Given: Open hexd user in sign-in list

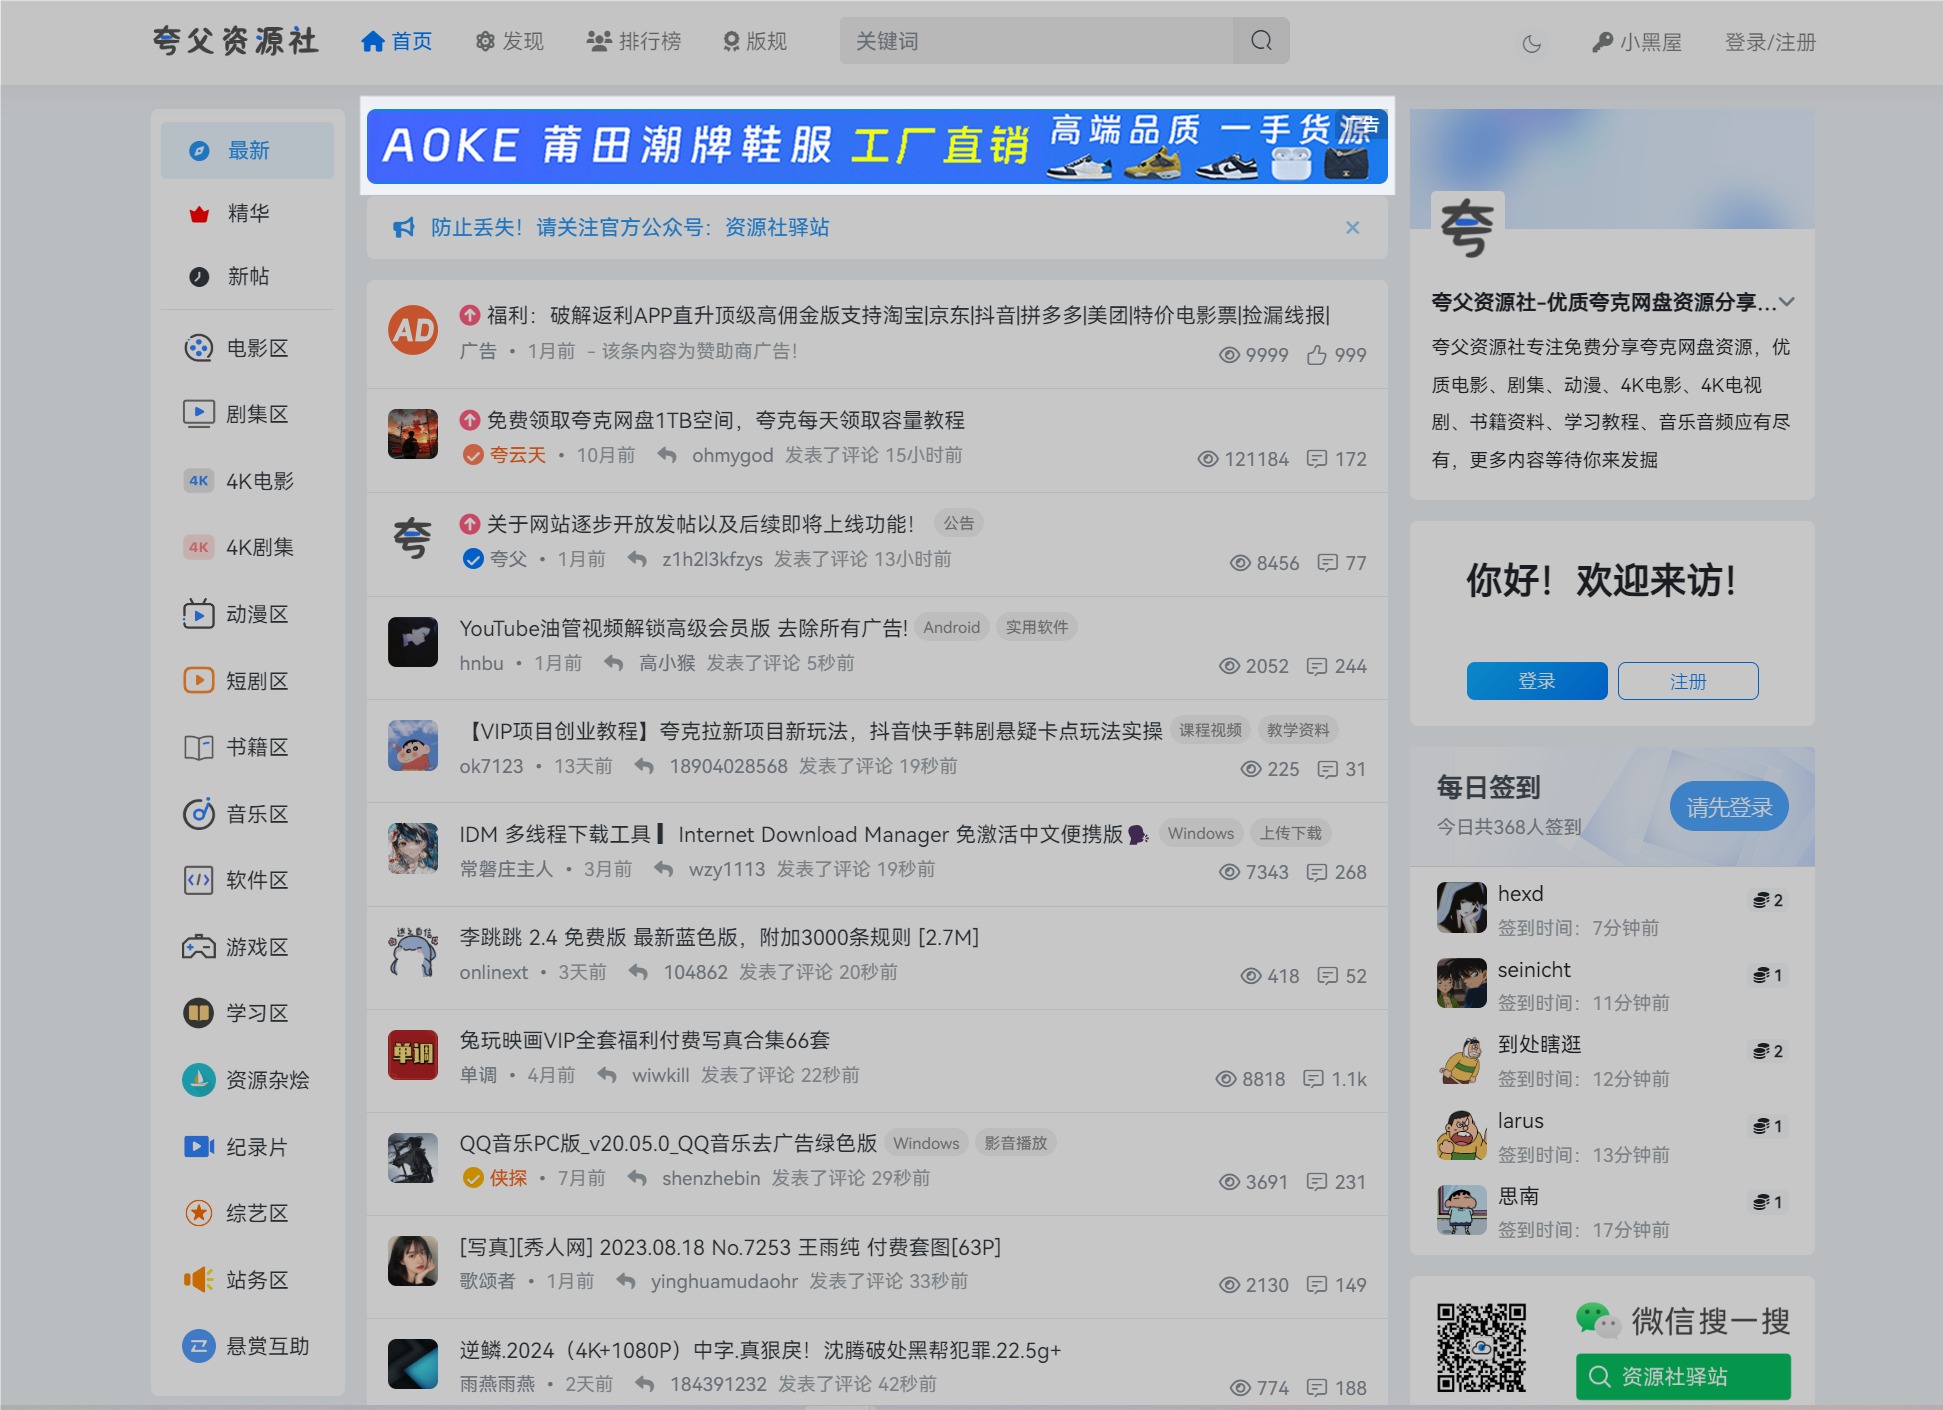Looking at the screenshot, I should [x=1520, y=894].
